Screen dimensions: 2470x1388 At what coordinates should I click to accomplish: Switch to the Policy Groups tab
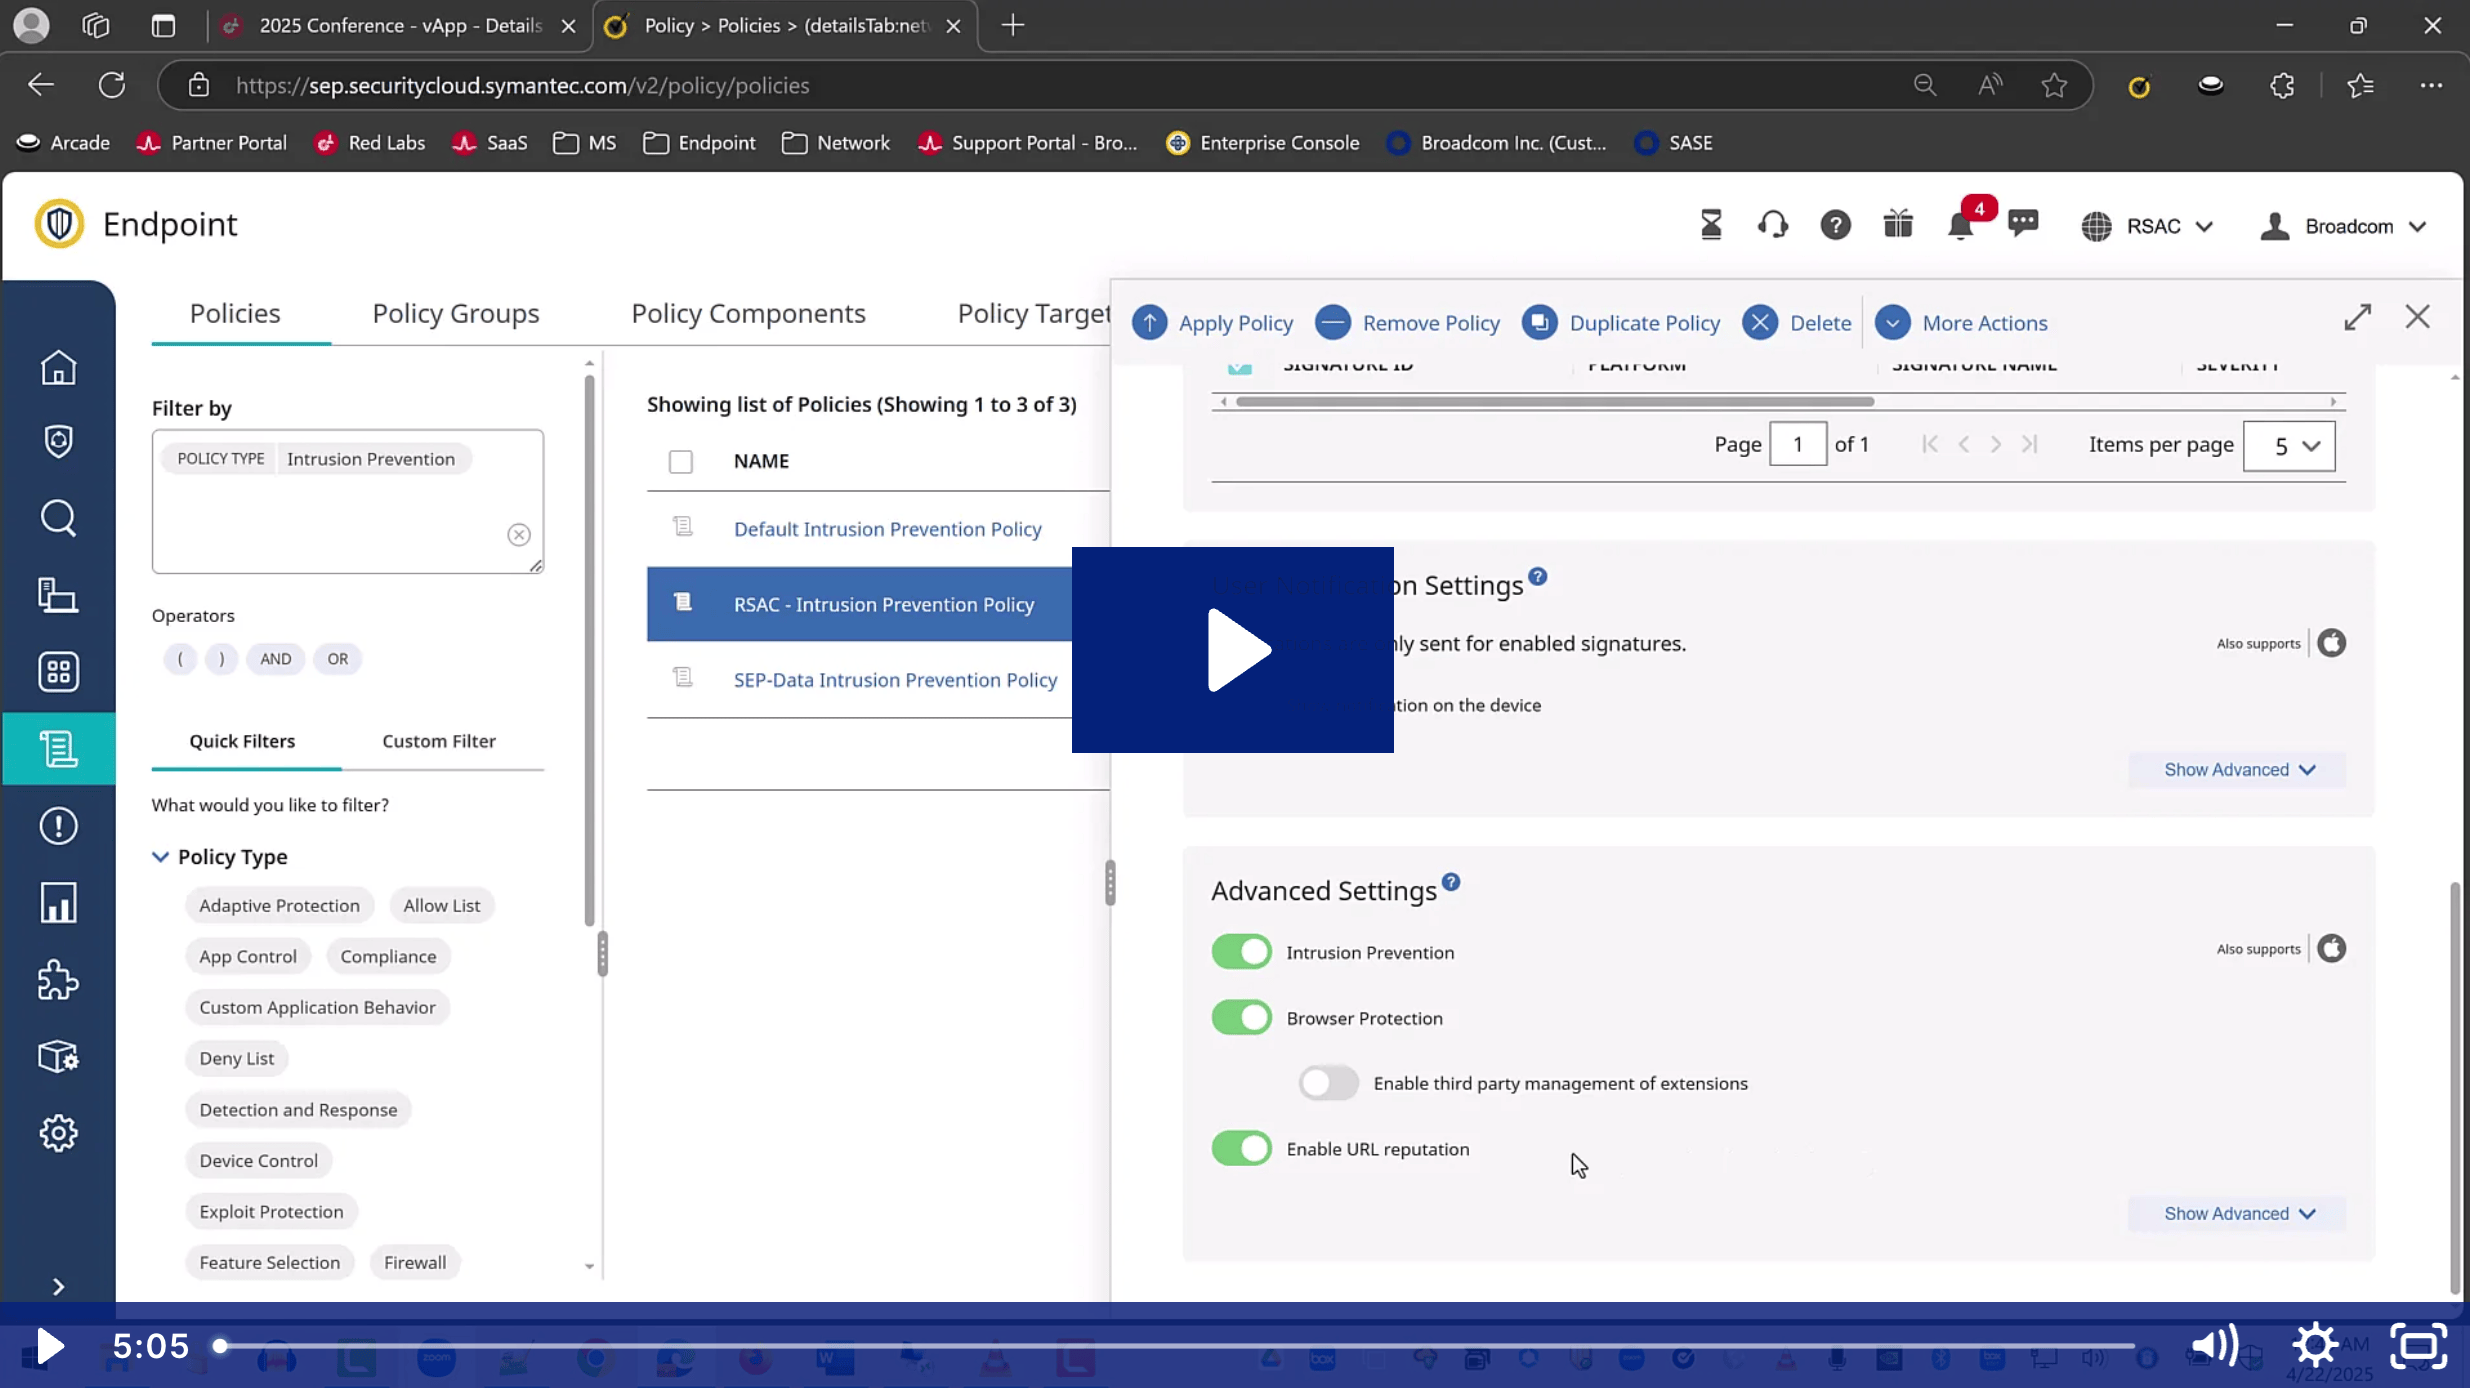coord(455,314)
